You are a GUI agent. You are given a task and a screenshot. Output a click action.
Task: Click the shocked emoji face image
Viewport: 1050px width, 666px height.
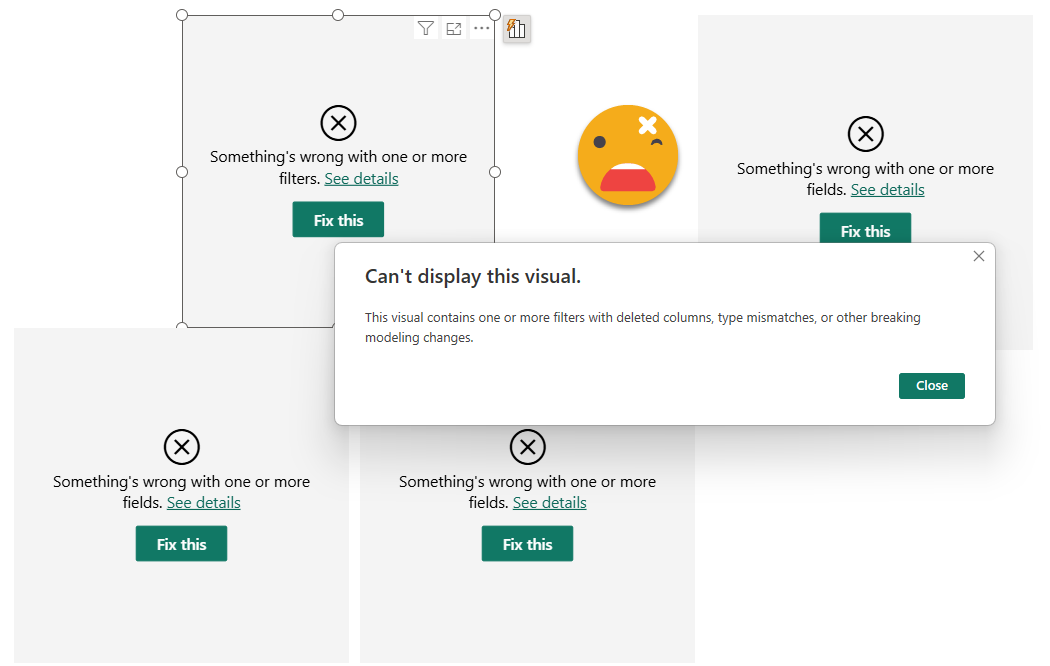click(x=628, y=155)
